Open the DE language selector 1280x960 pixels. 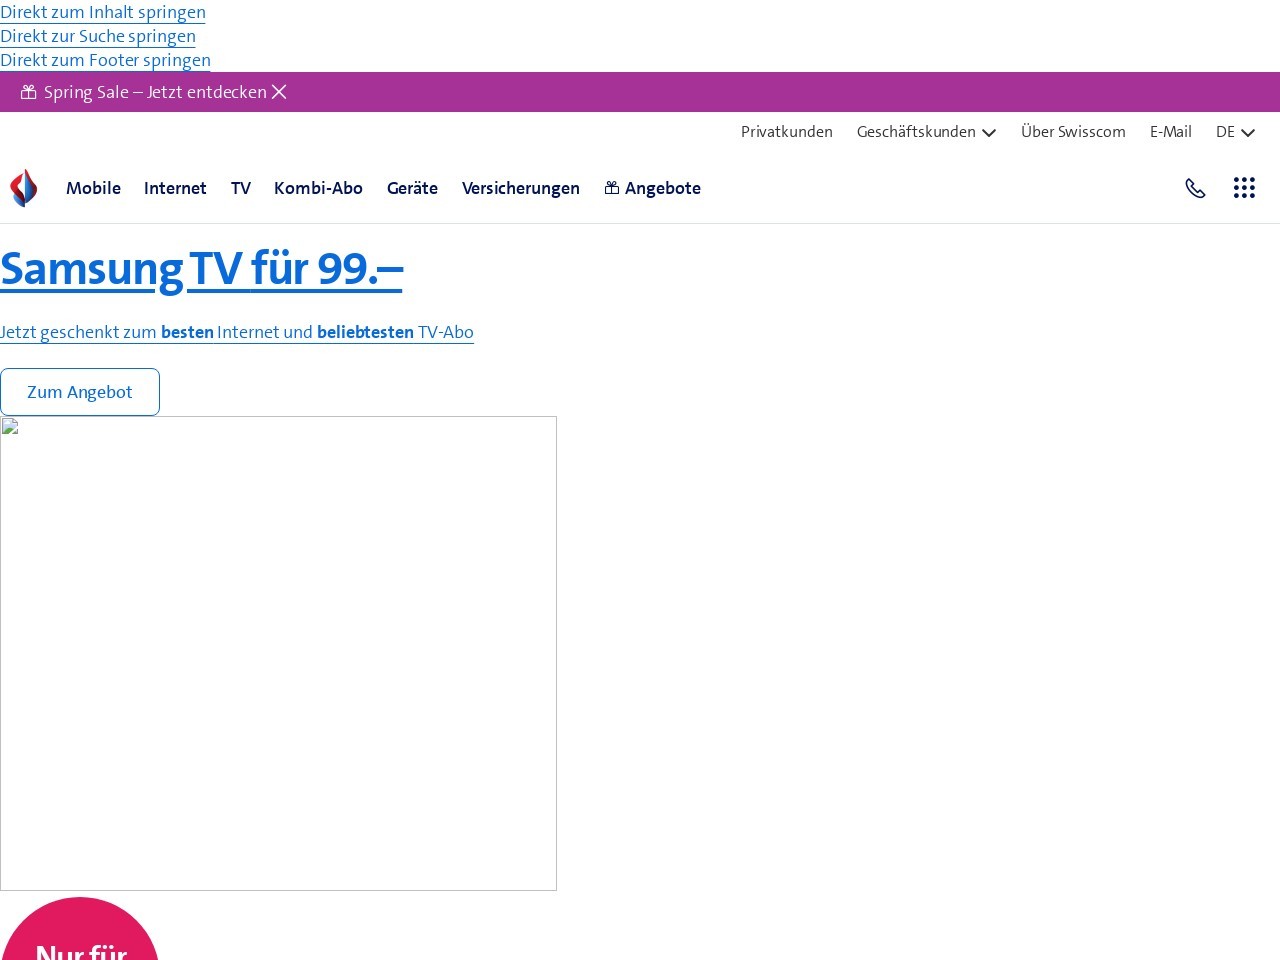click(1235, 132)
